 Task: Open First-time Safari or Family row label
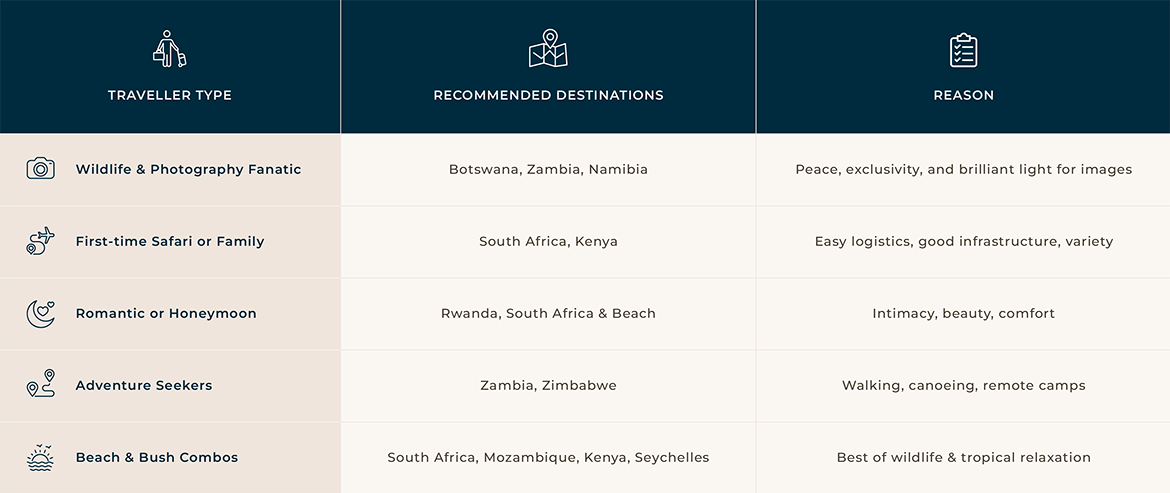(x=170, y=242)
